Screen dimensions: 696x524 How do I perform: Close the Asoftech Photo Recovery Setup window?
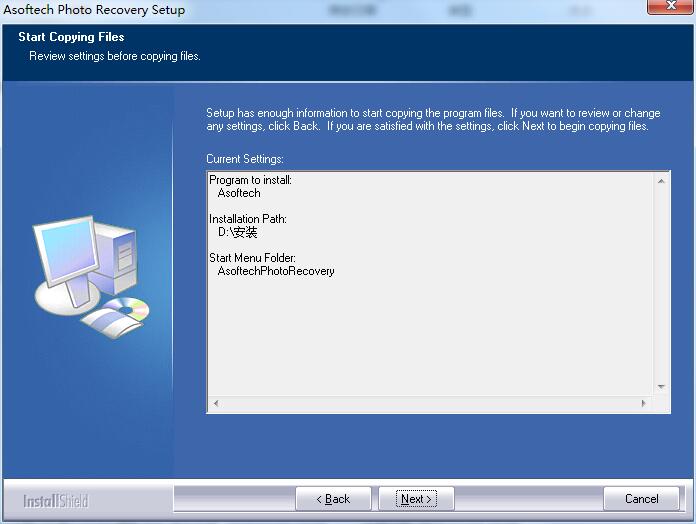point(671,6)
